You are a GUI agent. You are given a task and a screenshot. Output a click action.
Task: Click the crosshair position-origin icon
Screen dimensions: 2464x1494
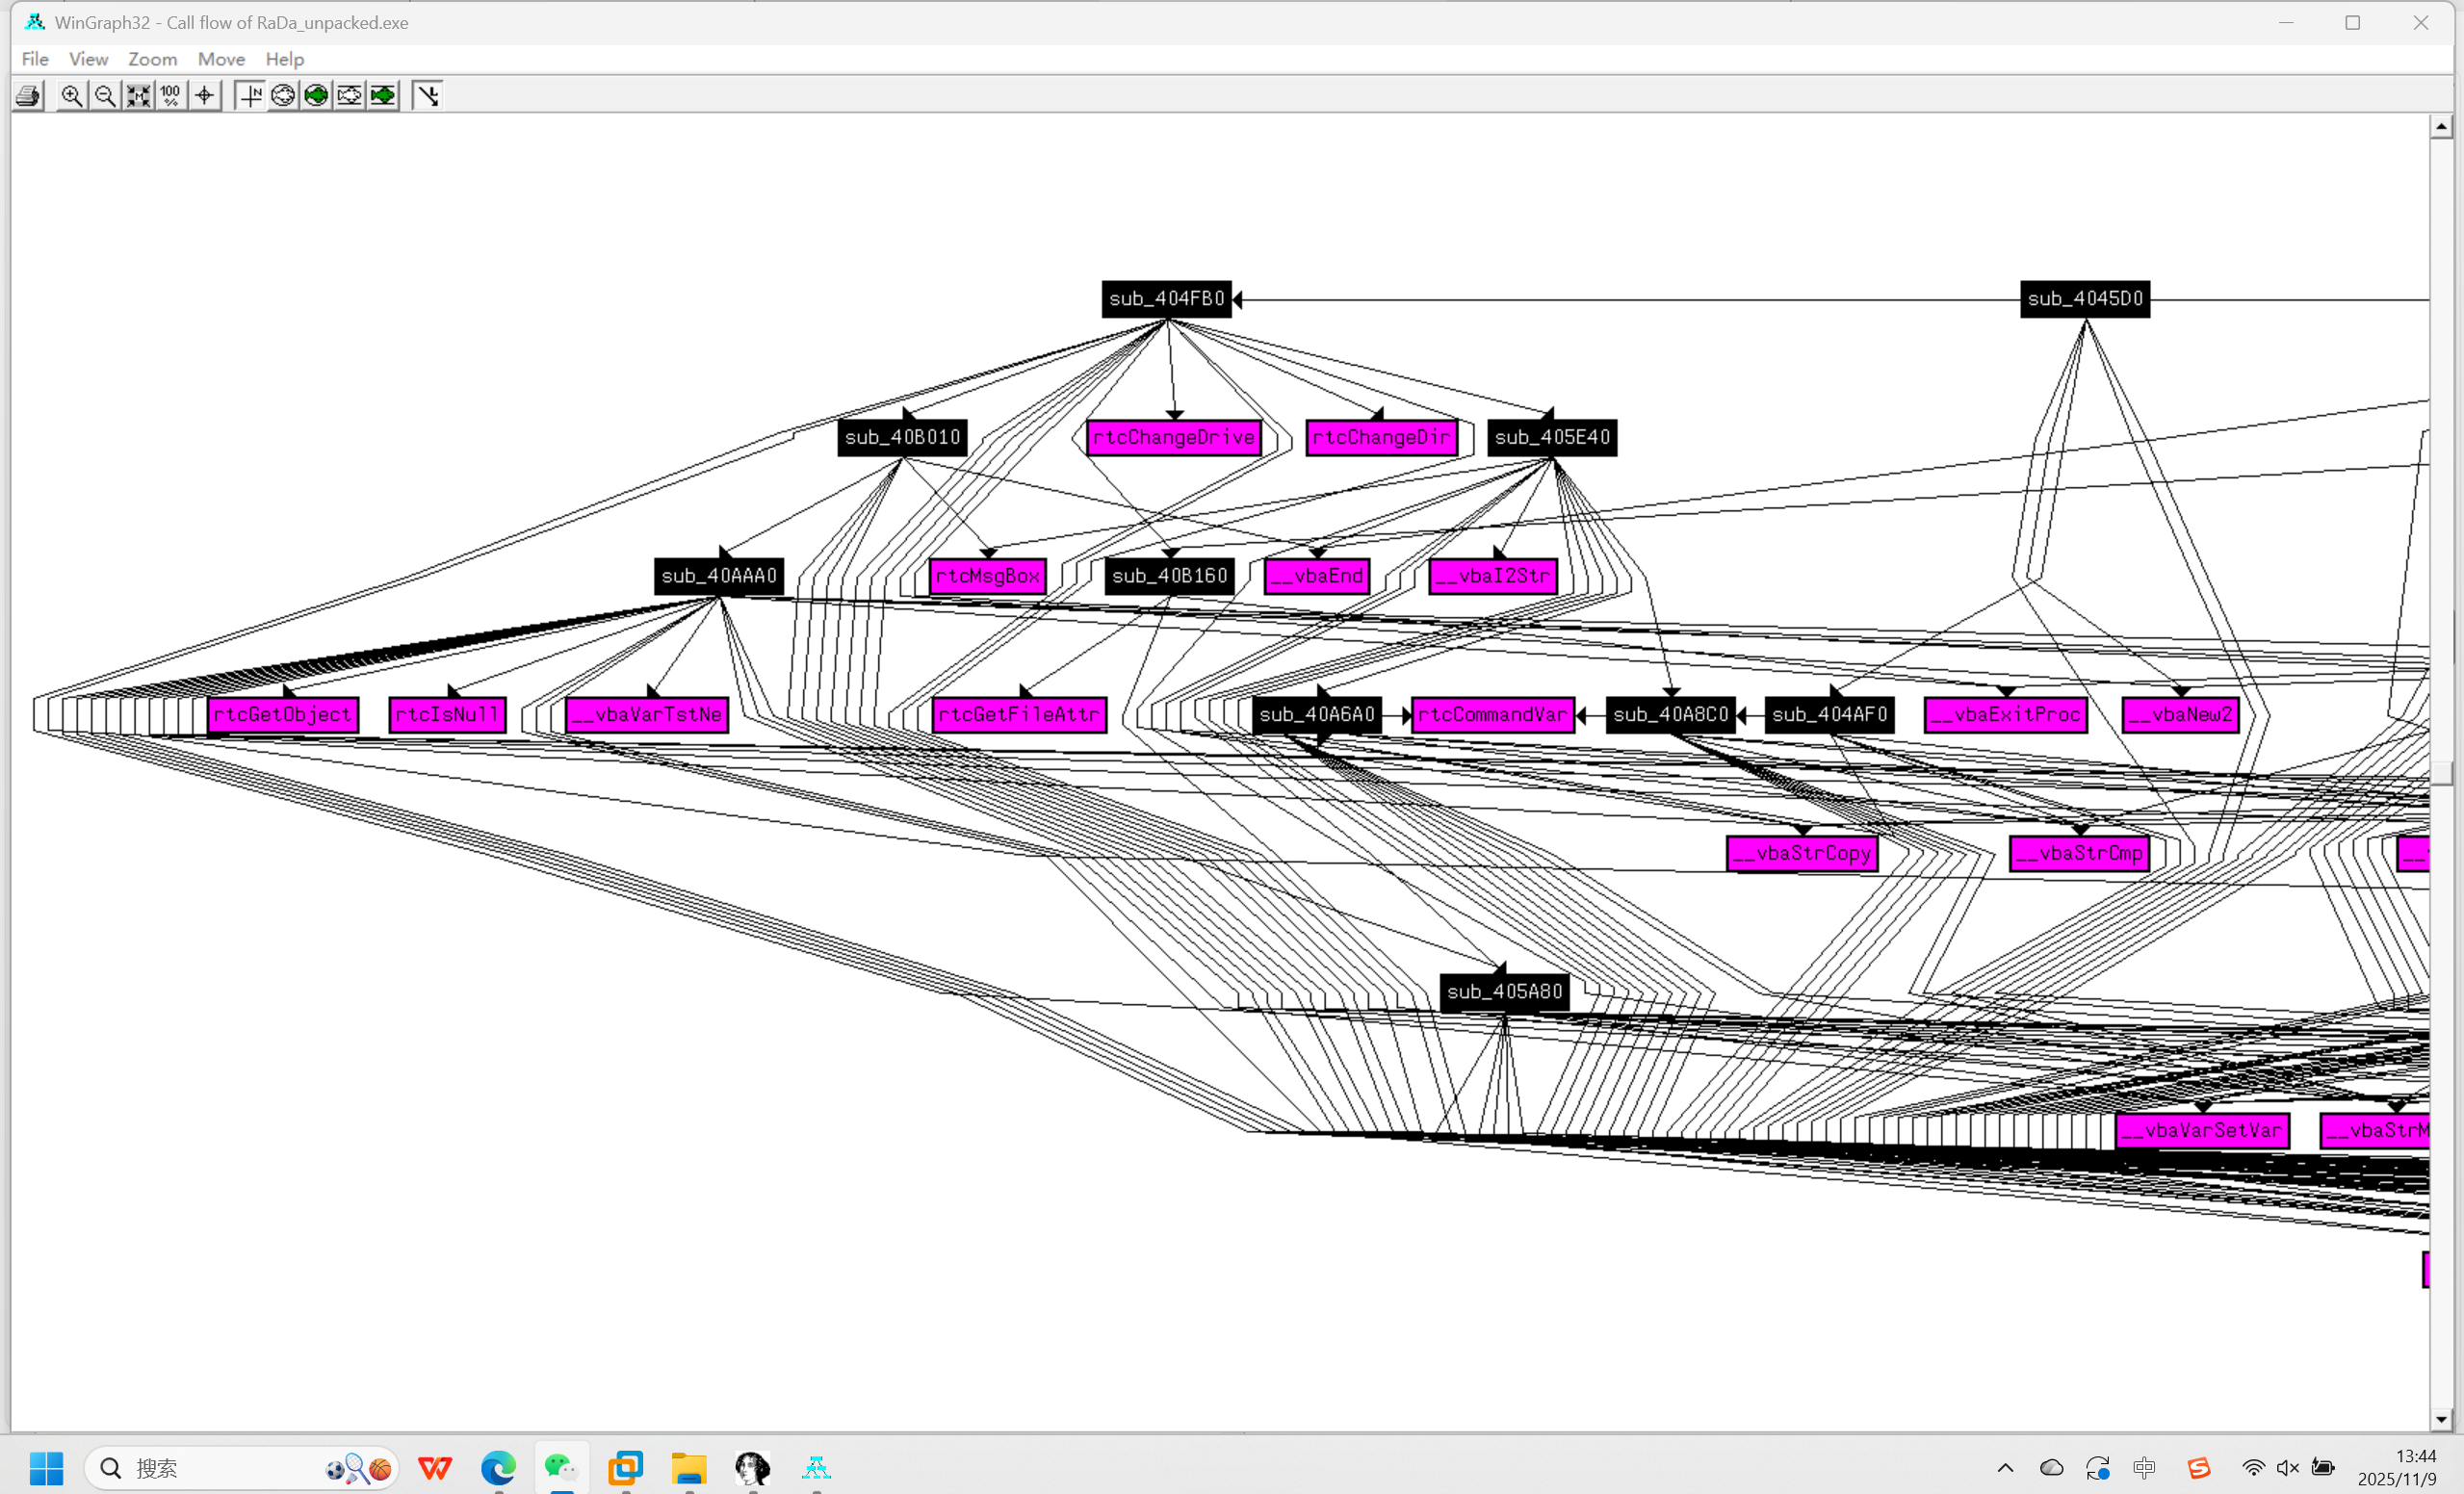click(x=205, y=96)
